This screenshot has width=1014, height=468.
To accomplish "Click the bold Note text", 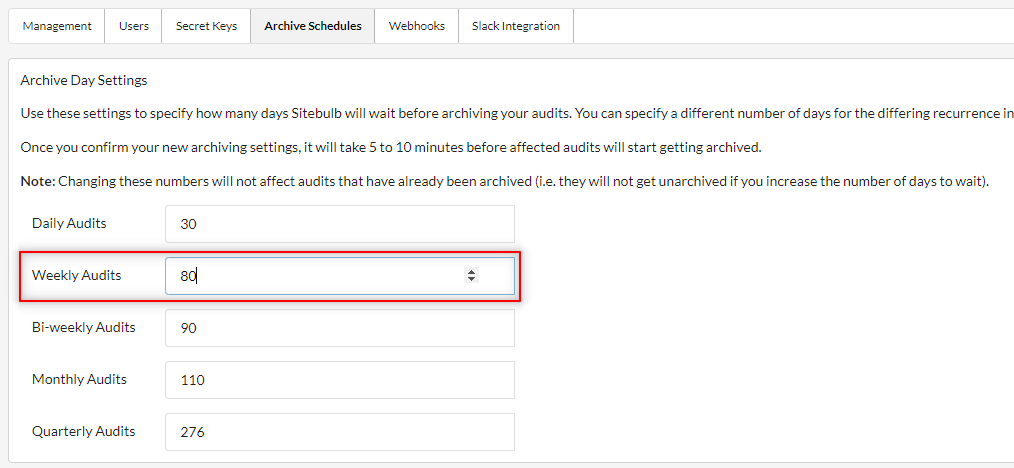I will click(x=38, y=182).
